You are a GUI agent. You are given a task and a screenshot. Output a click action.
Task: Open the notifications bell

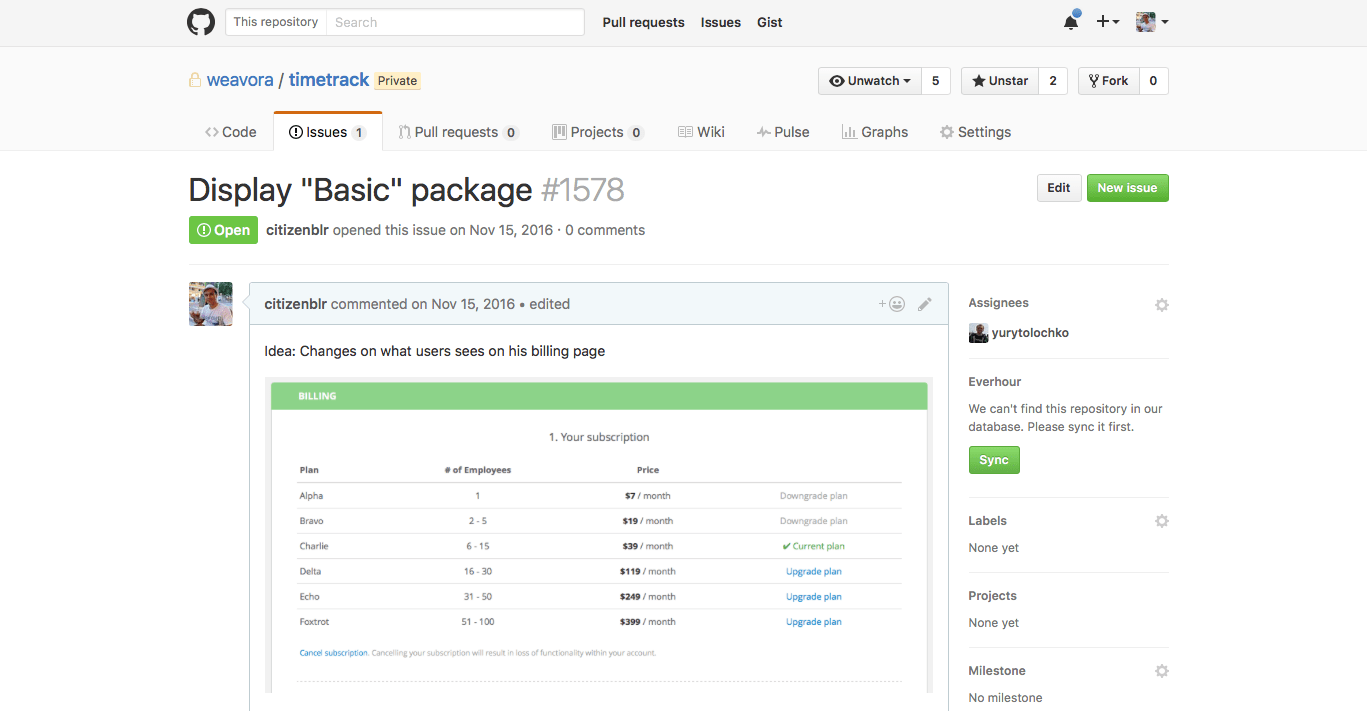(1070, 22)
